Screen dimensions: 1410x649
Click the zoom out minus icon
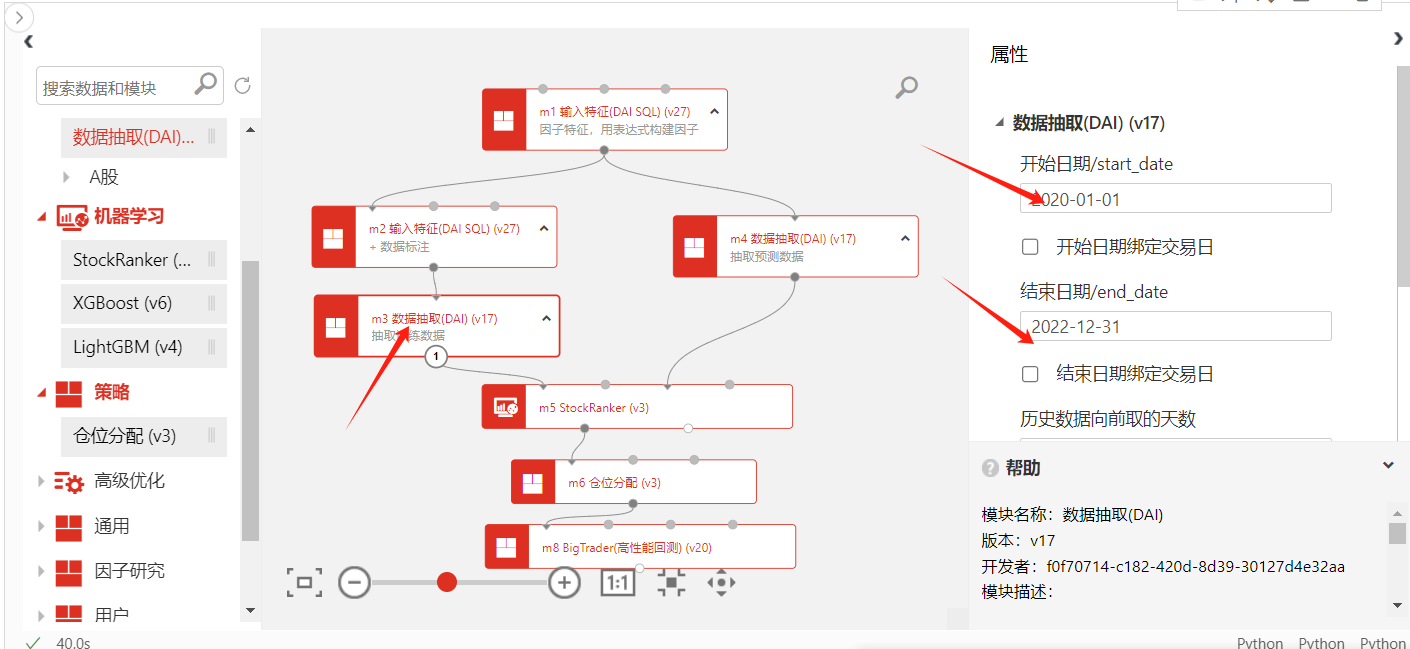point(354,582)
